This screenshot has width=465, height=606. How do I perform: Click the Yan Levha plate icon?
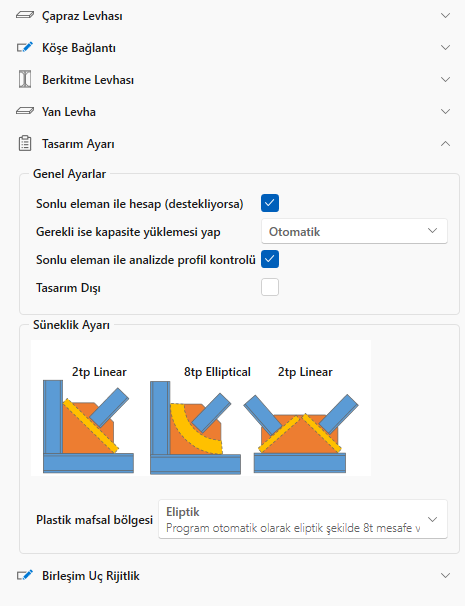tap(25, 111)
